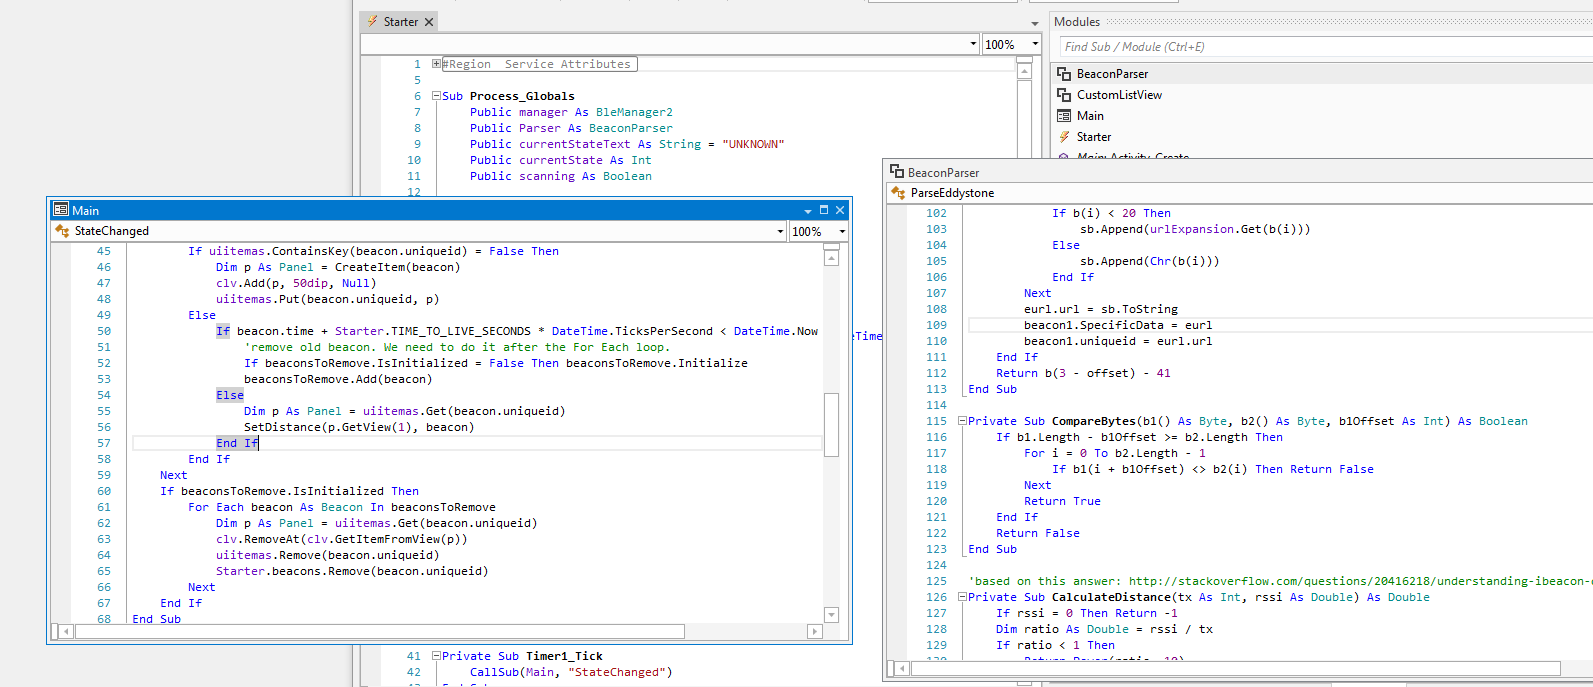This screenshot has width=1593, height=687.
Task: Click the Main editor horizontal scrollbar
Action: click(x=380, y=632)
